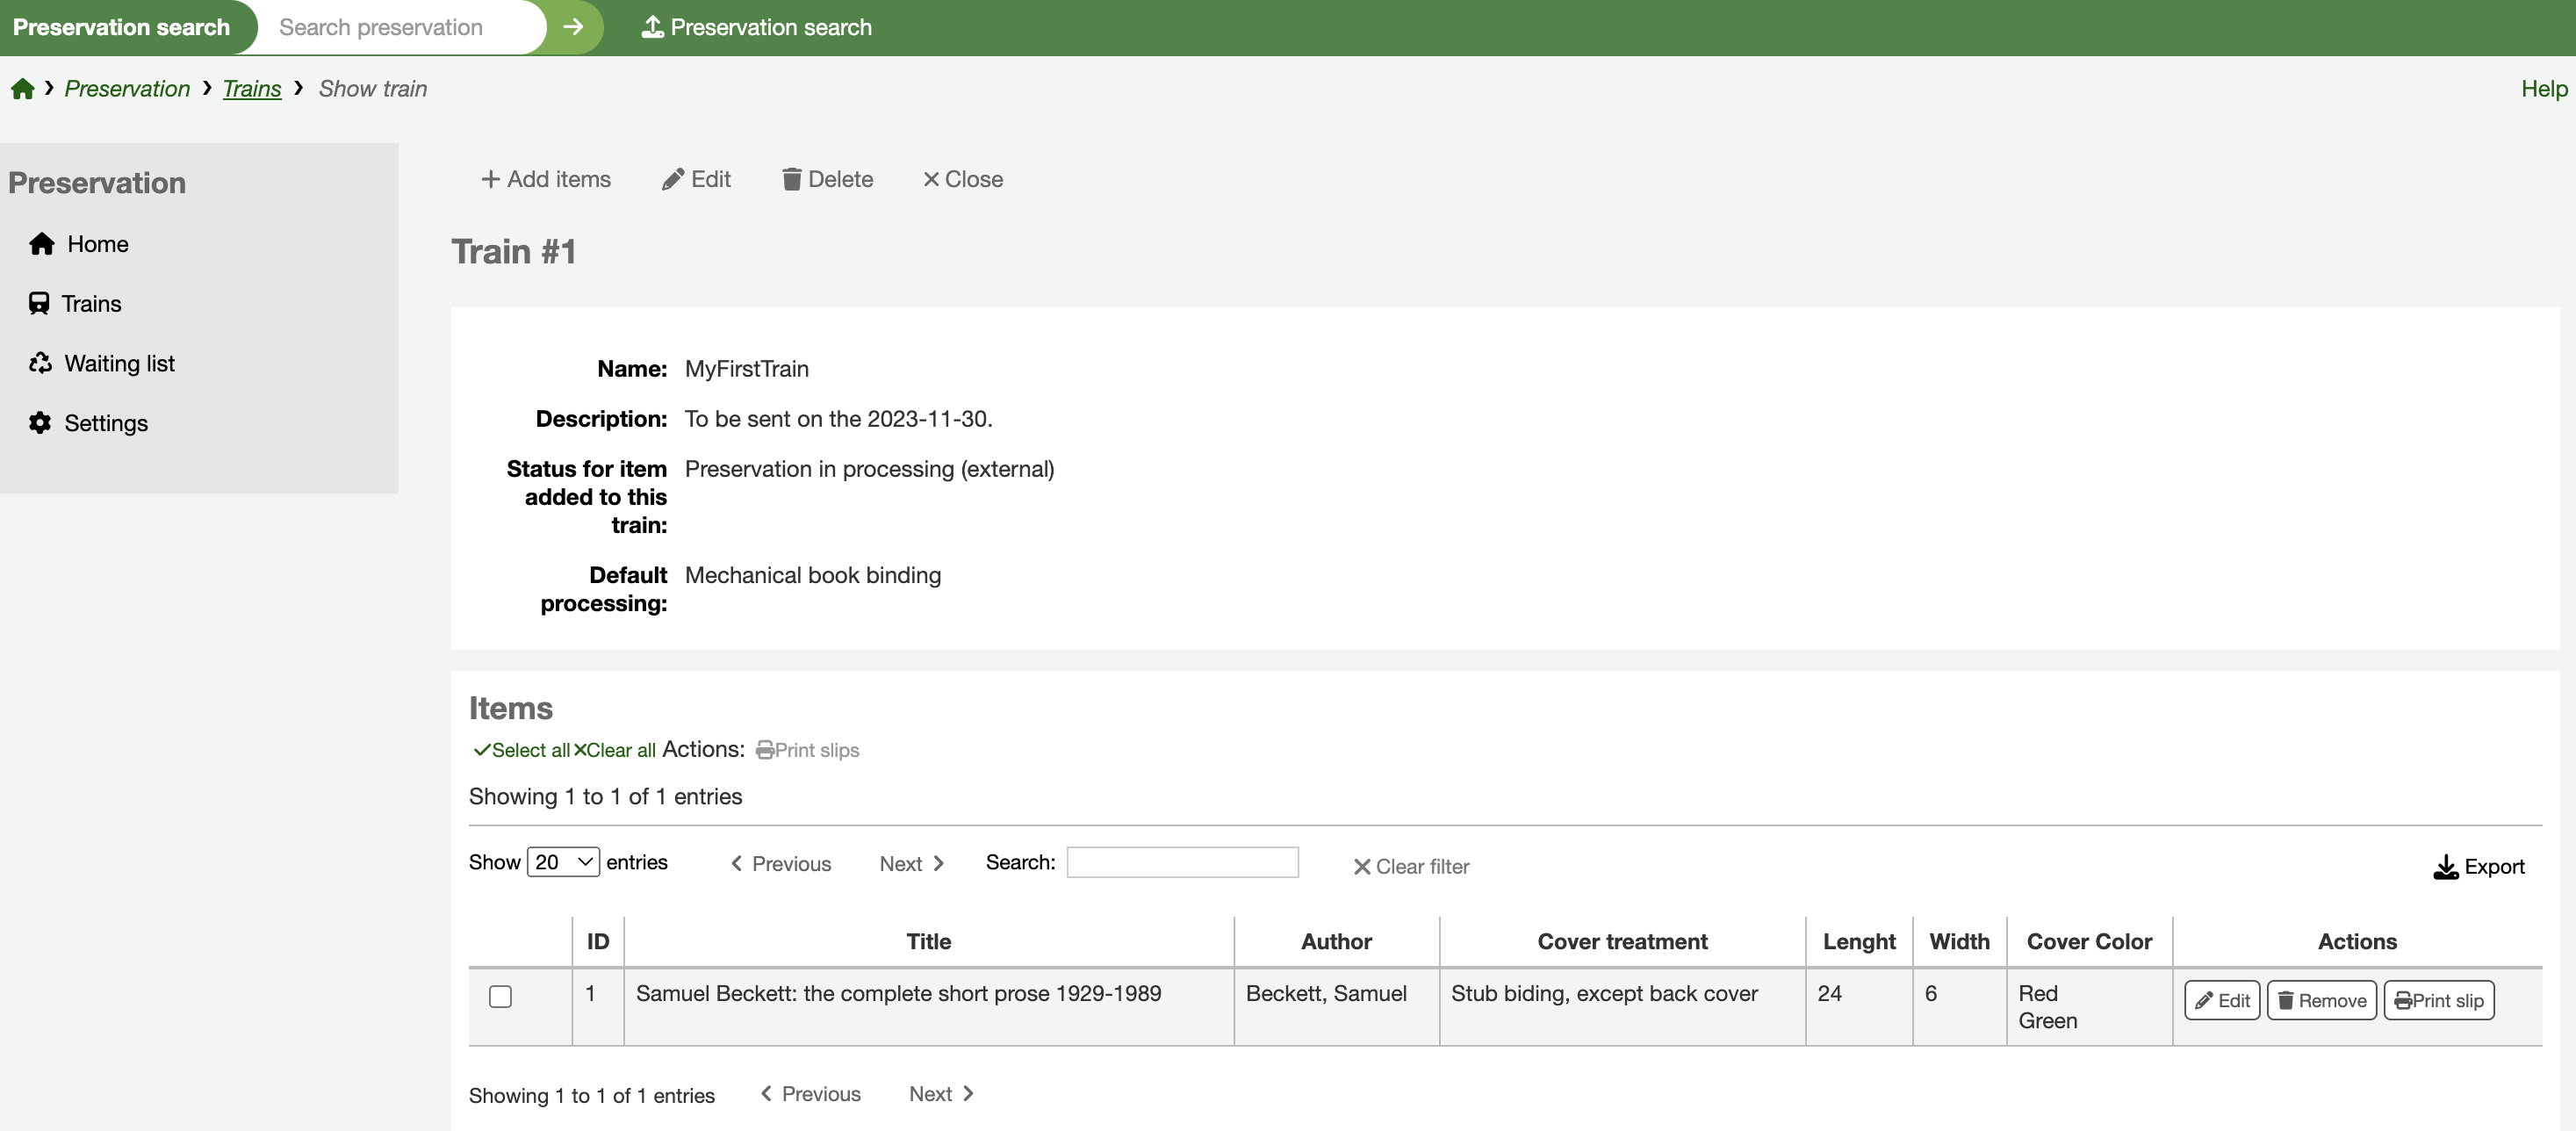Click Next chevron to go to next page
The image size is (2576, 1131).
[938, 860]
